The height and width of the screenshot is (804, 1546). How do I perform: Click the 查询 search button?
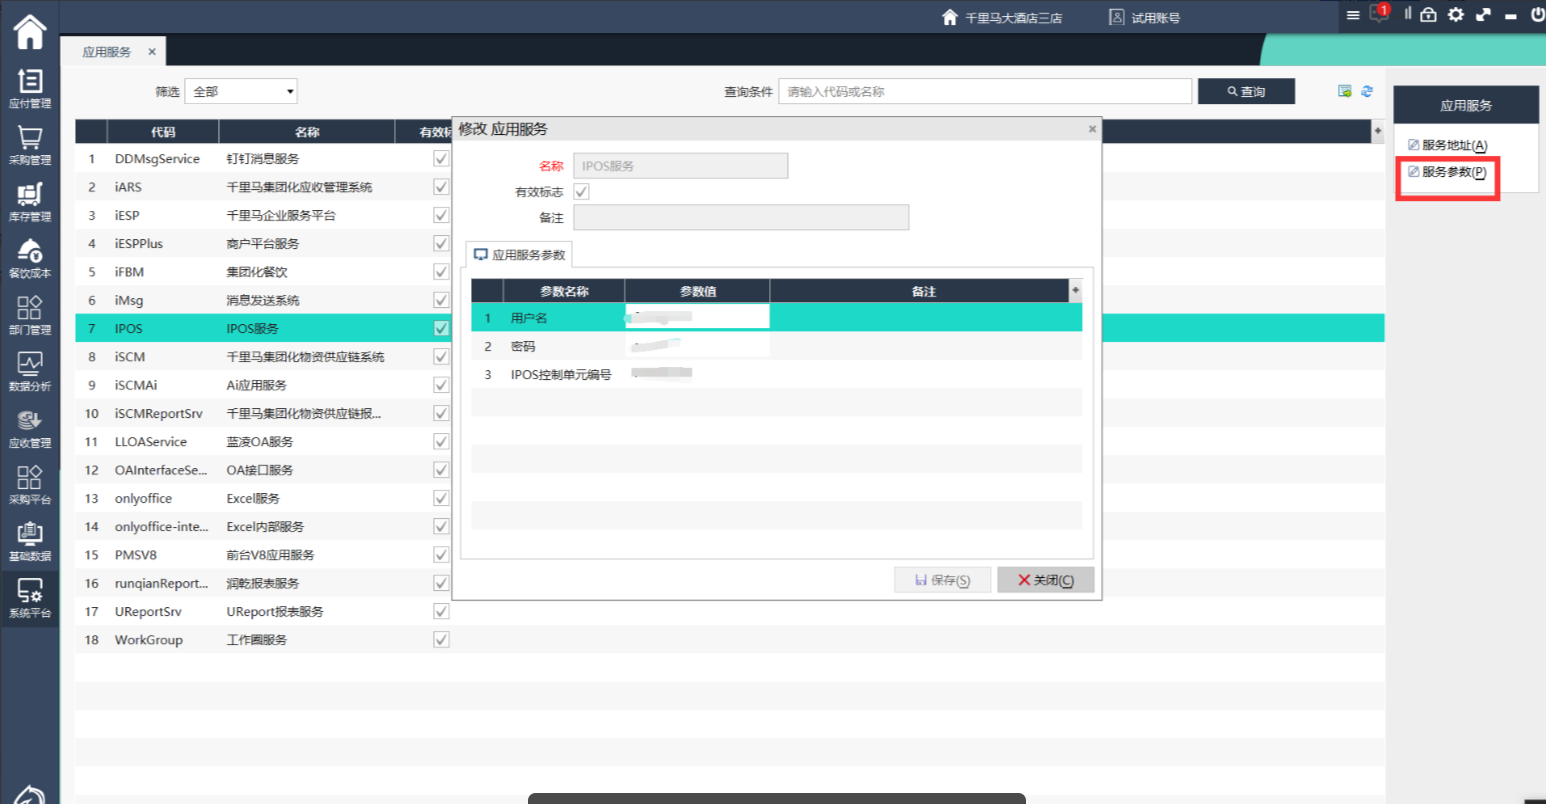[1246, 91]
